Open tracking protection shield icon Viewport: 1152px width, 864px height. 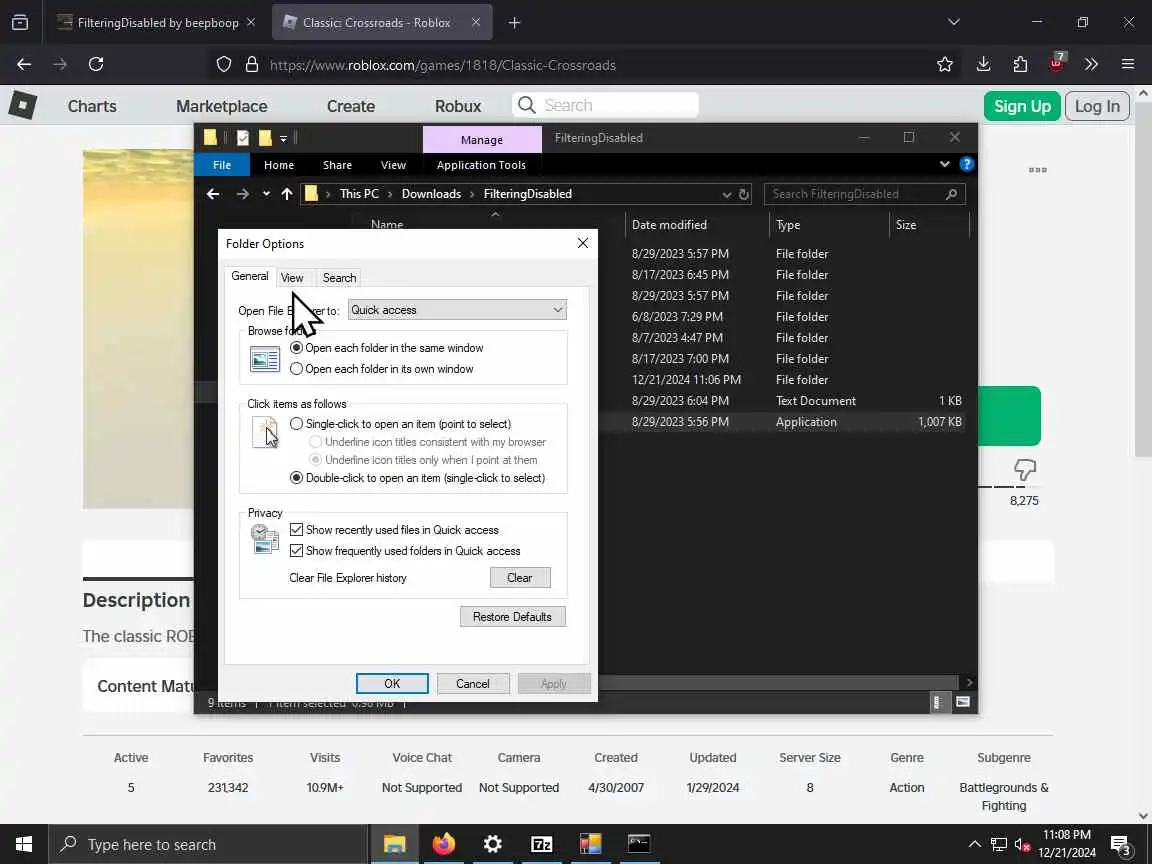(224, 65)
